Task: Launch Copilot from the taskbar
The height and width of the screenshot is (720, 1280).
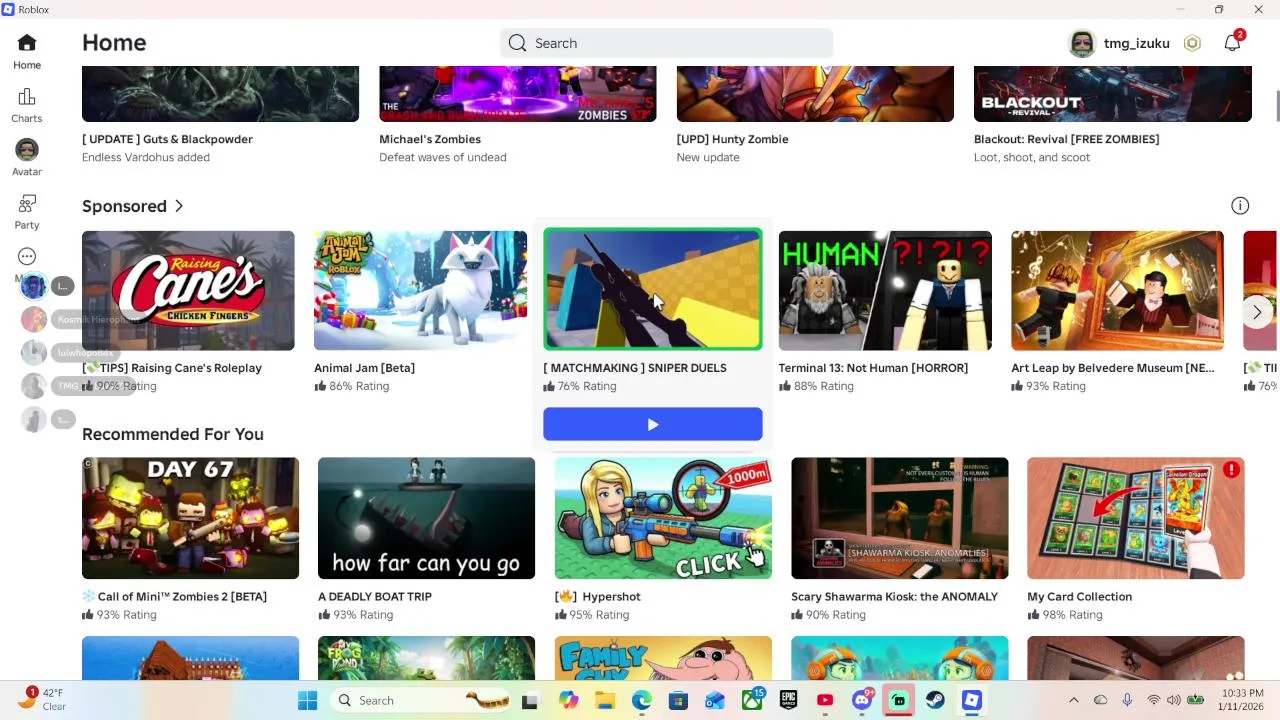Action: click(569, 700)
